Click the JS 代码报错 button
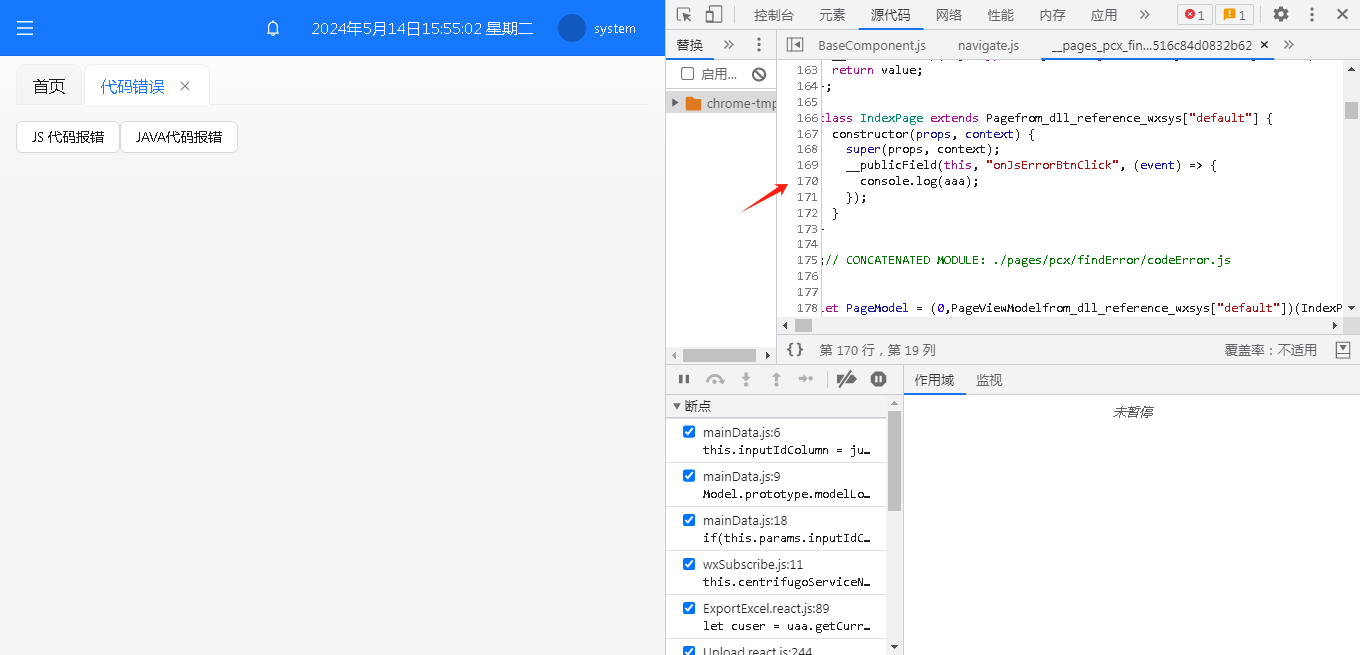Viewport: 1360px width, 655px height. coord(68,137)
